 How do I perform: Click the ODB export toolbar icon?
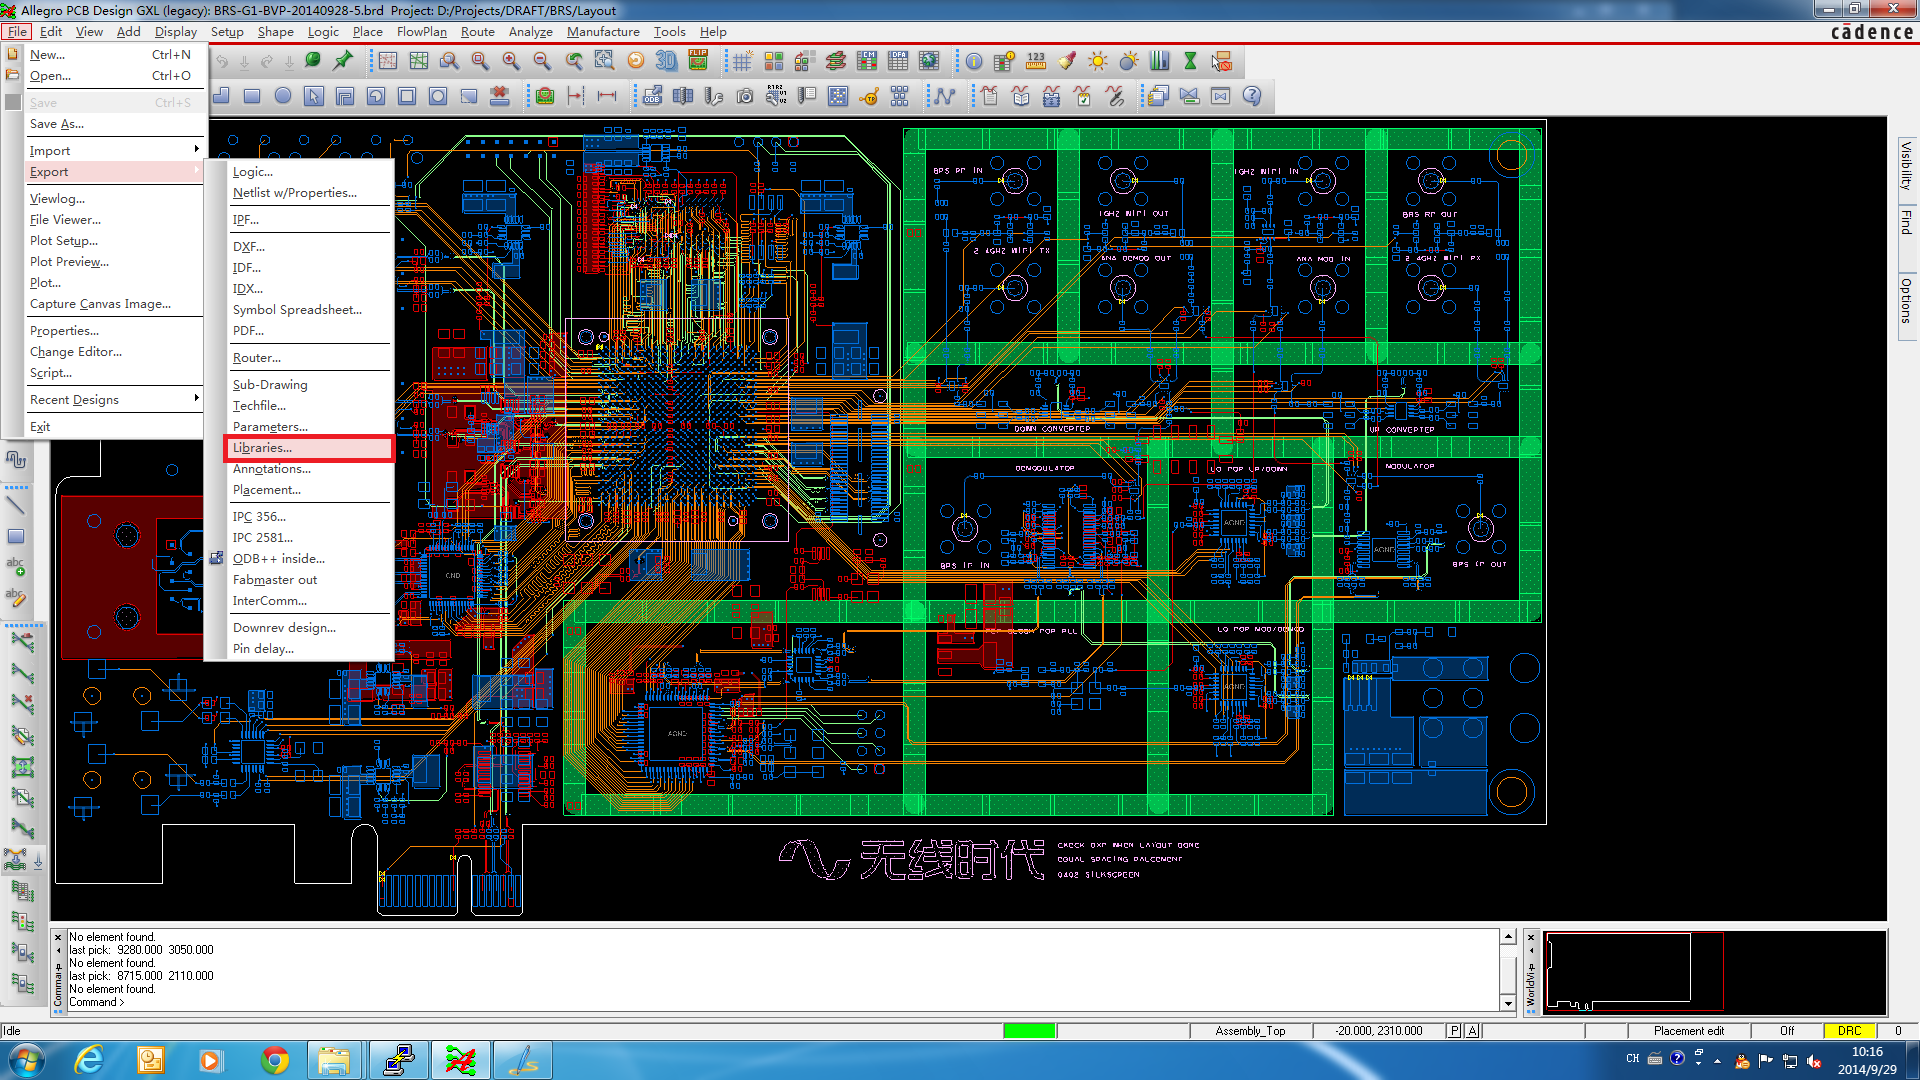pos(652,96)
